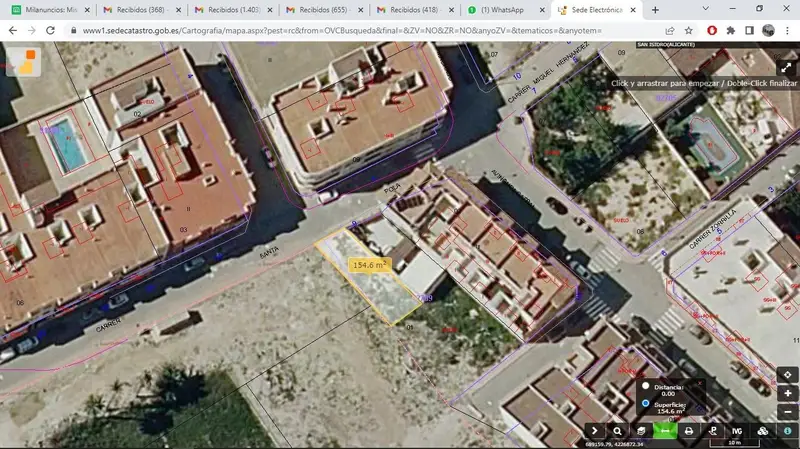The height and width of the screenshot is (449, 800).
Task: Expand the map to fullscreen
Action: tap(786, 67)
